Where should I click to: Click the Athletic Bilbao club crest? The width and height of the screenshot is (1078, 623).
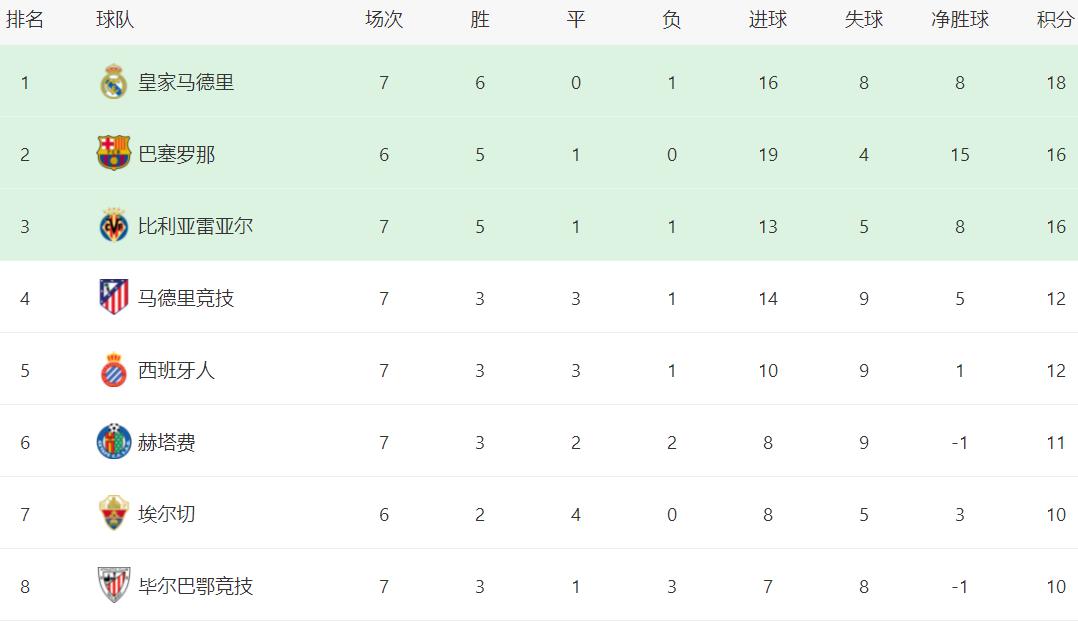(x=114, y=586)
